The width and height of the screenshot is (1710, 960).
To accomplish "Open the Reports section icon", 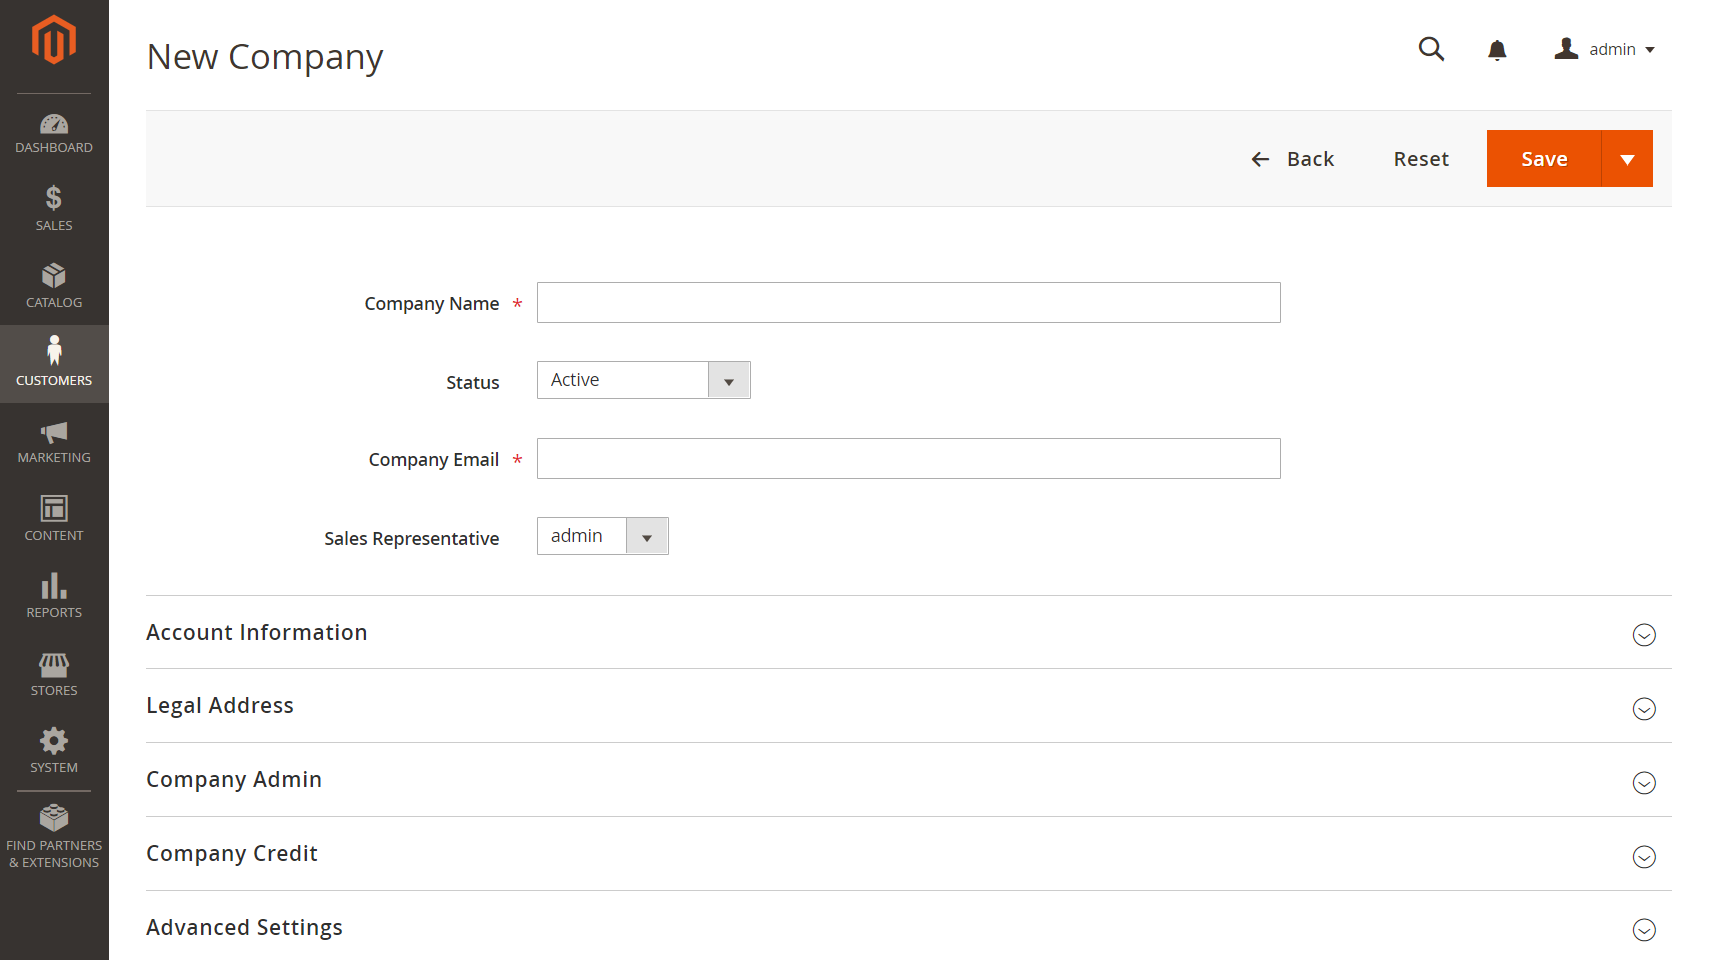I will point(54,594).
